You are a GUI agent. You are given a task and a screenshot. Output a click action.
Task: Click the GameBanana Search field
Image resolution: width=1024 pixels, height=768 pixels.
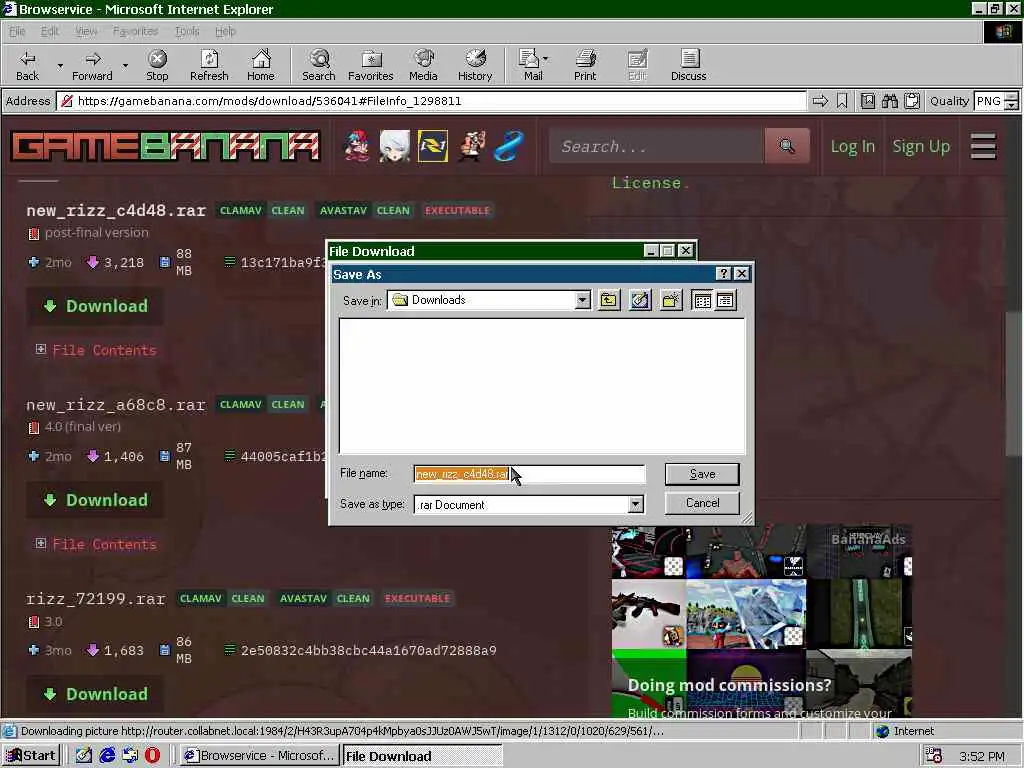pyautogui.click(x=656, y=146)
